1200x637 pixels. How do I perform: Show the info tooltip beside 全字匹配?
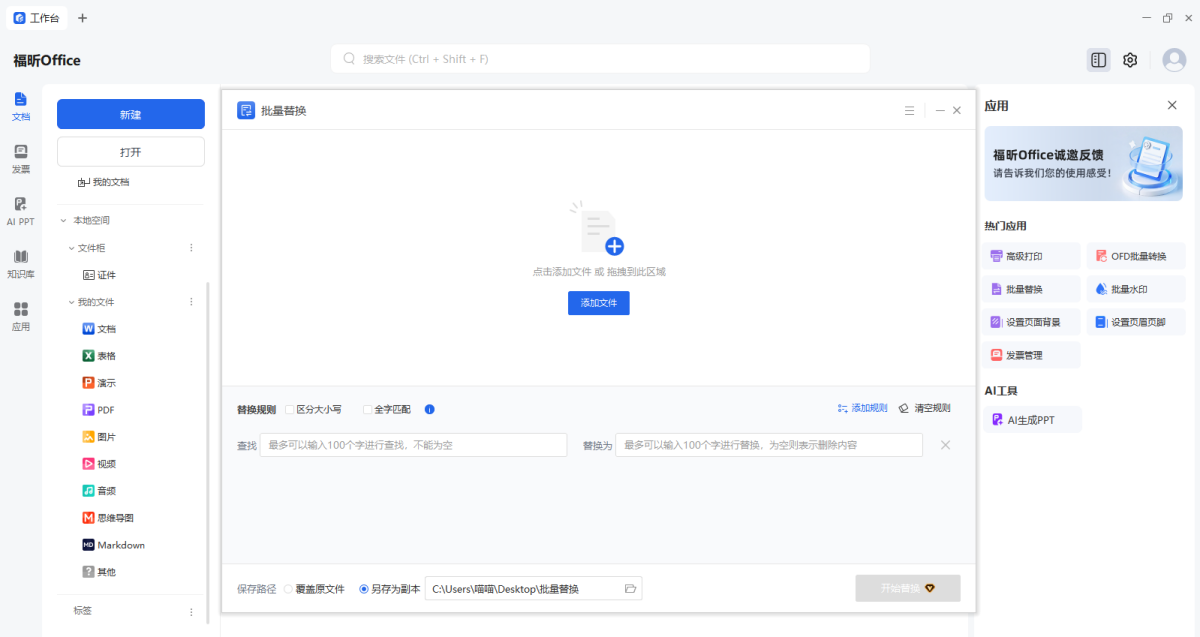pyautogui.click(x=429, y=409)
